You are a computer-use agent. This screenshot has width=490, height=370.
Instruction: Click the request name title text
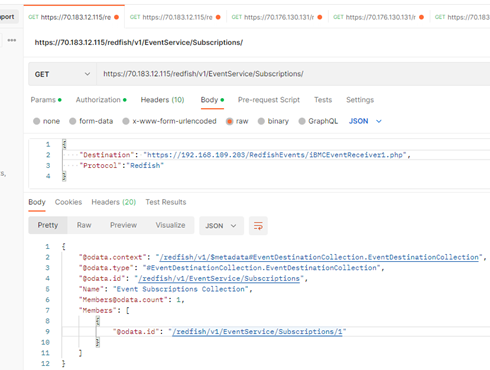tap(139, 43)
